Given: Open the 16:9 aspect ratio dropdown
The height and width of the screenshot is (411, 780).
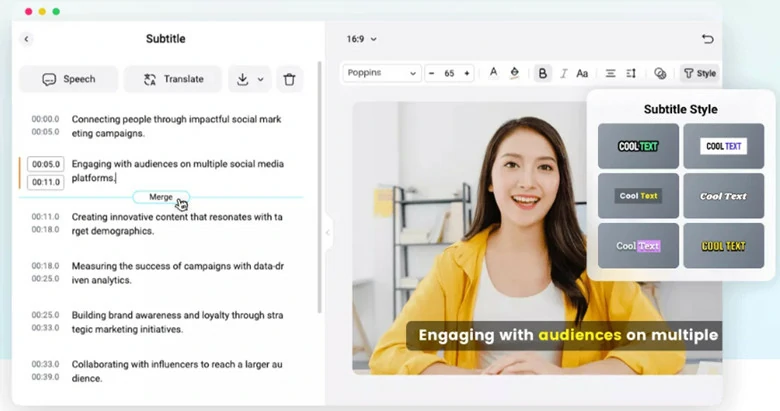Looking at the screenshot, I should [x=362, y=39].
